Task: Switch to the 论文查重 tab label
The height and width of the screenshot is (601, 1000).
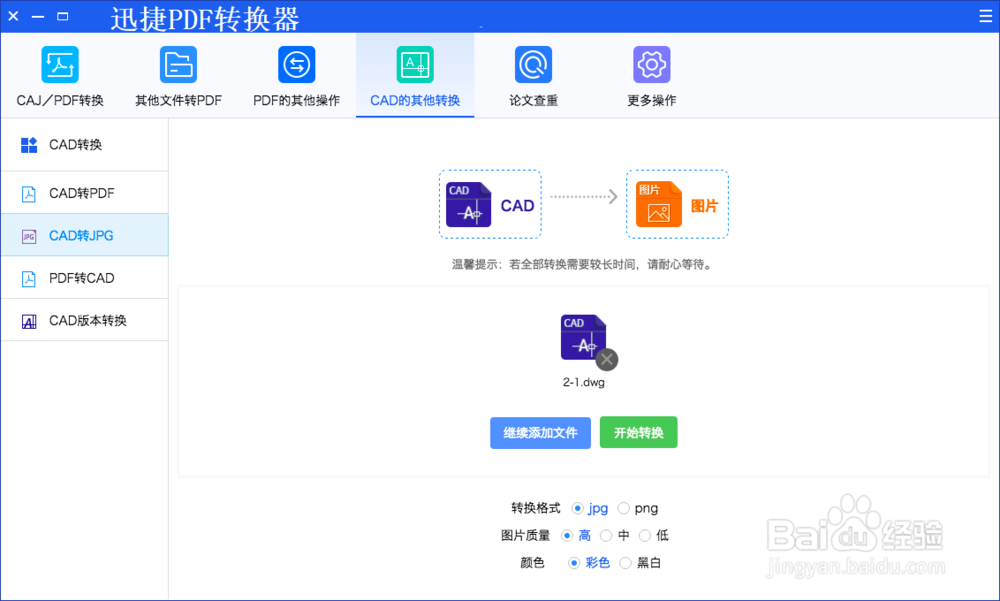Action: coord(533,101)
